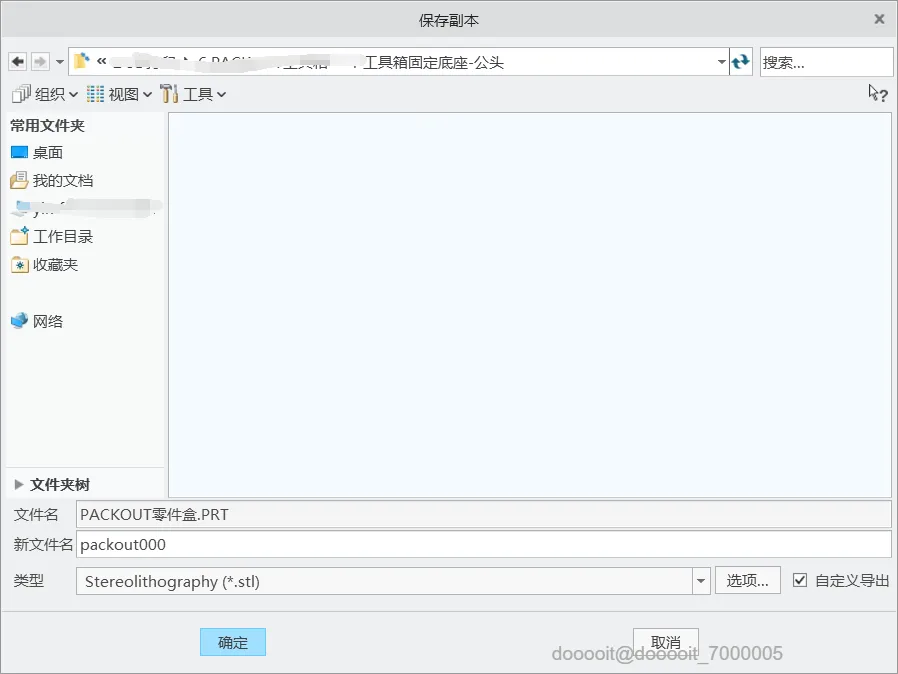Click the forward navigation arrow
Screen dimensions: 898x674
pos(40,61)
